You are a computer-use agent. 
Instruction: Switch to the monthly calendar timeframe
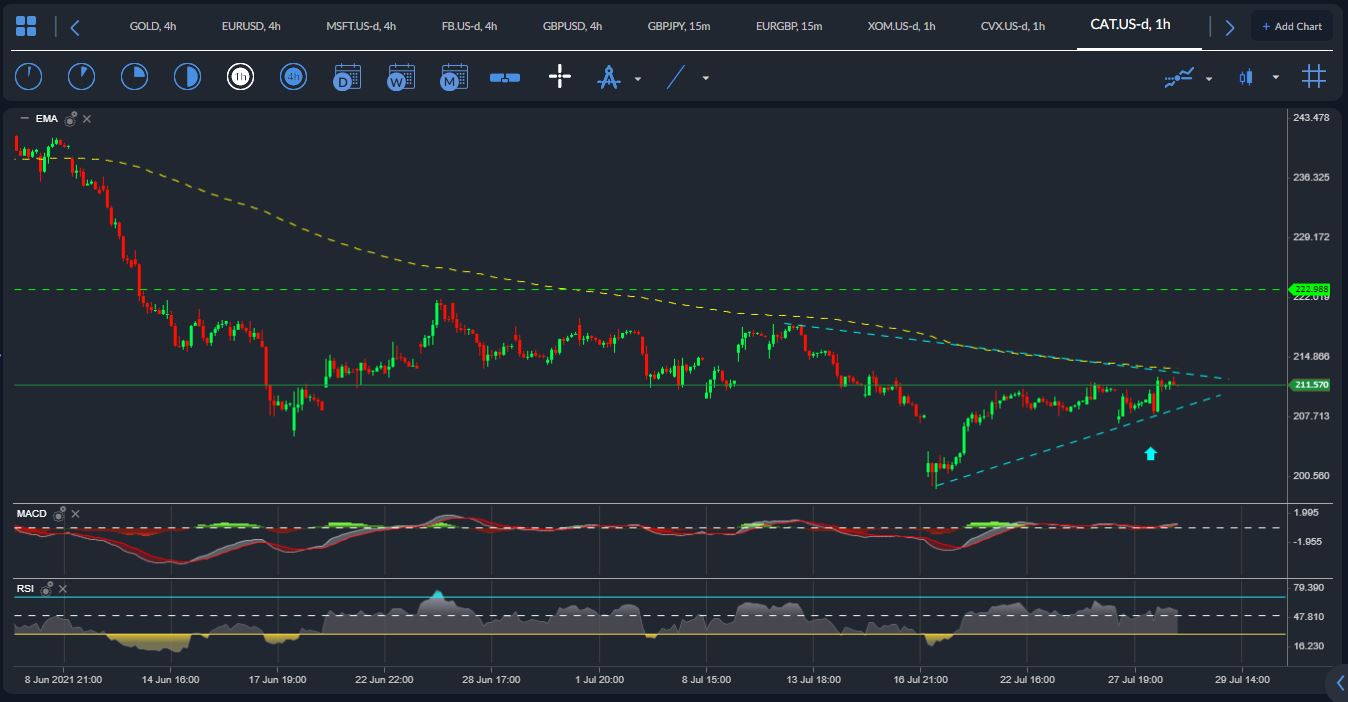click(455, 76)
